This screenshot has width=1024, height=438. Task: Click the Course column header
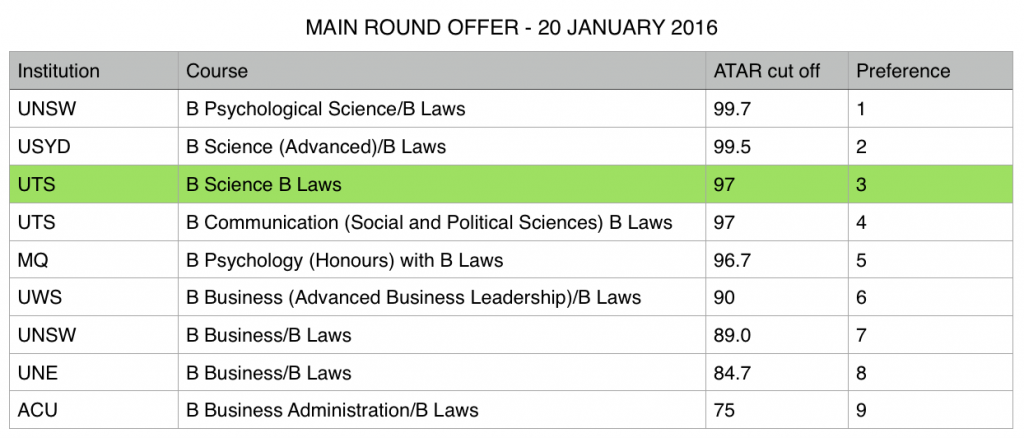pyautogui.click(x=217, y=71)
